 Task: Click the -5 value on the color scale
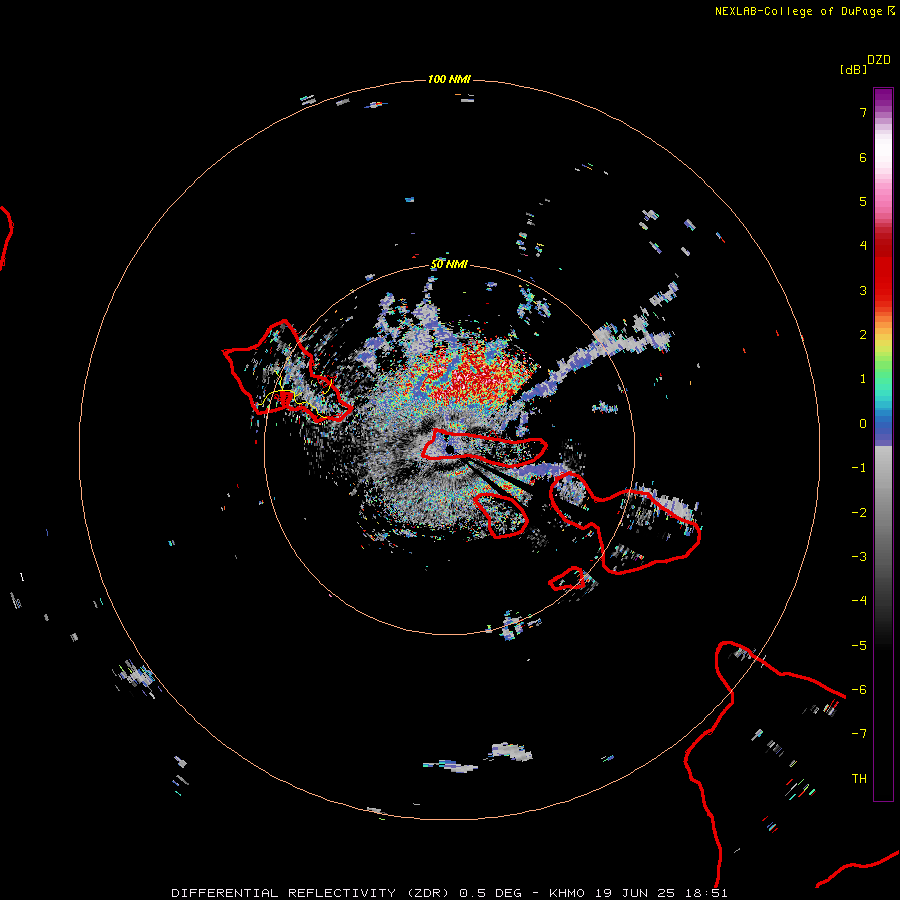click(859, 646)
